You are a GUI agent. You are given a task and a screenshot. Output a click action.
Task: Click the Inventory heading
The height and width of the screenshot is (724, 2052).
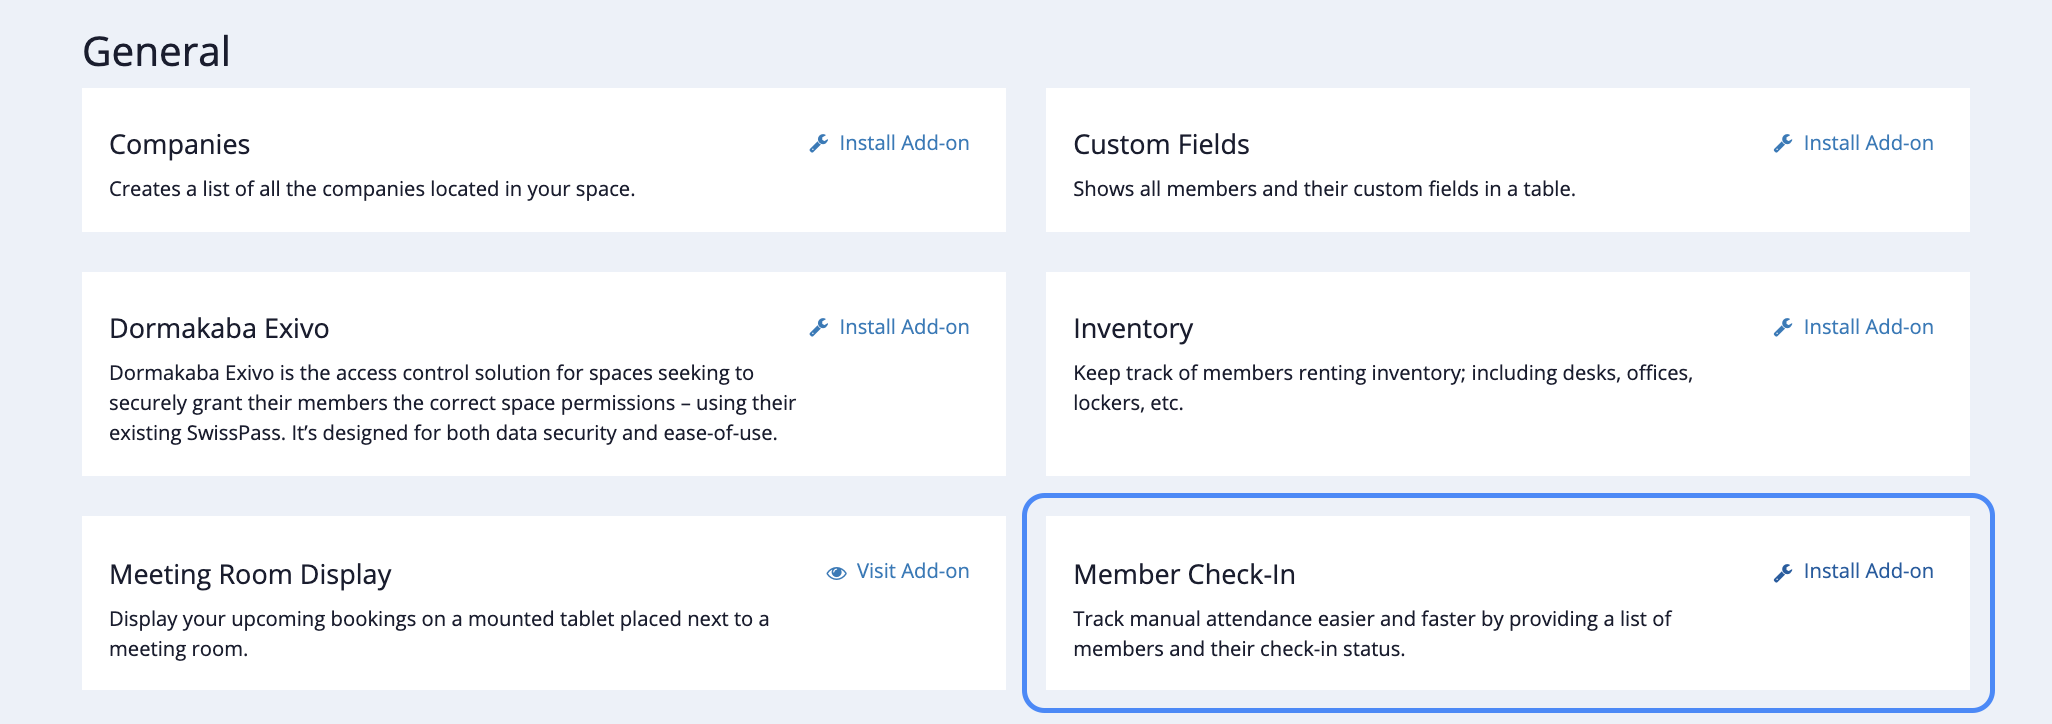(1133, 329)
